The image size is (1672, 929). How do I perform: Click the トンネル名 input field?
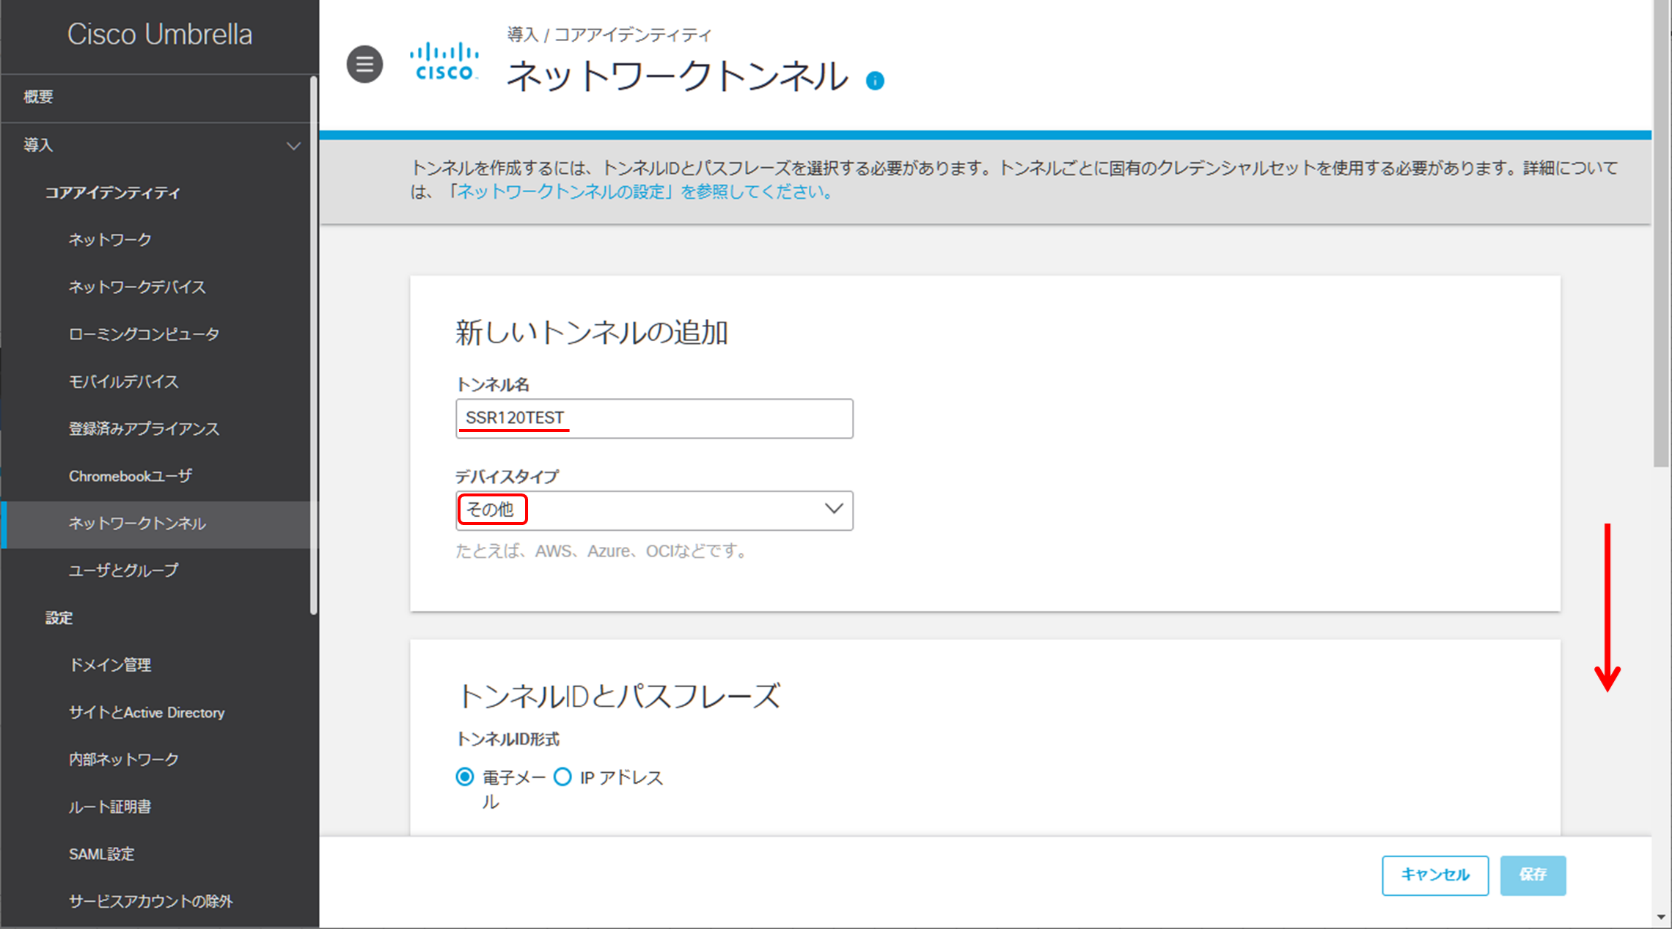click(x=654, y=418)
